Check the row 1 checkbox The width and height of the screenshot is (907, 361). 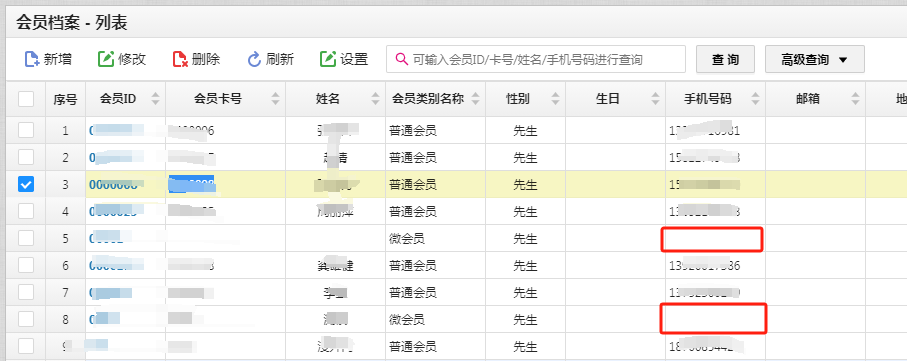tap(26, 130)
